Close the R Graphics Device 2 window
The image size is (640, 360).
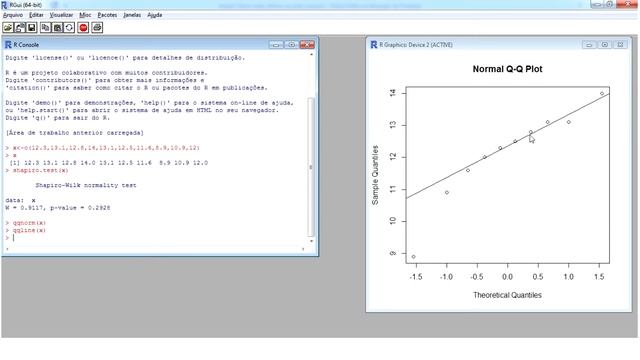tap(620, 44)
